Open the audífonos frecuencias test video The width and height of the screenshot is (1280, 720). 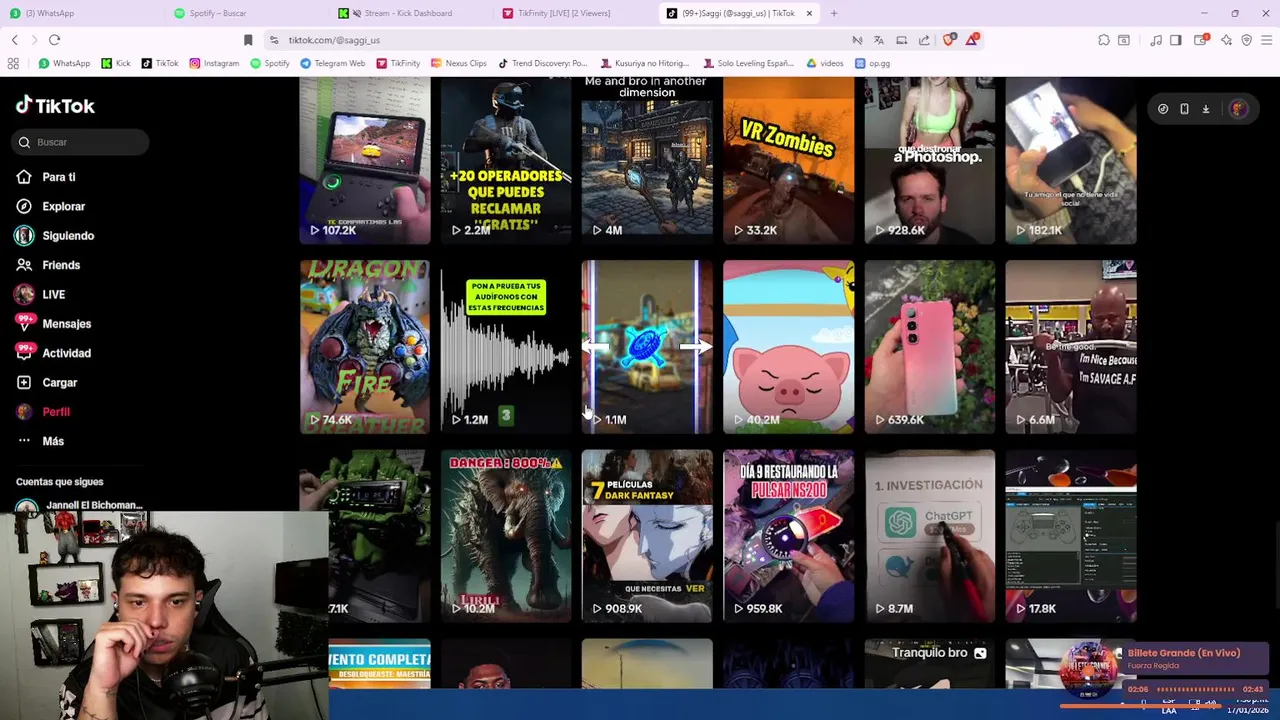coord(506,347)
